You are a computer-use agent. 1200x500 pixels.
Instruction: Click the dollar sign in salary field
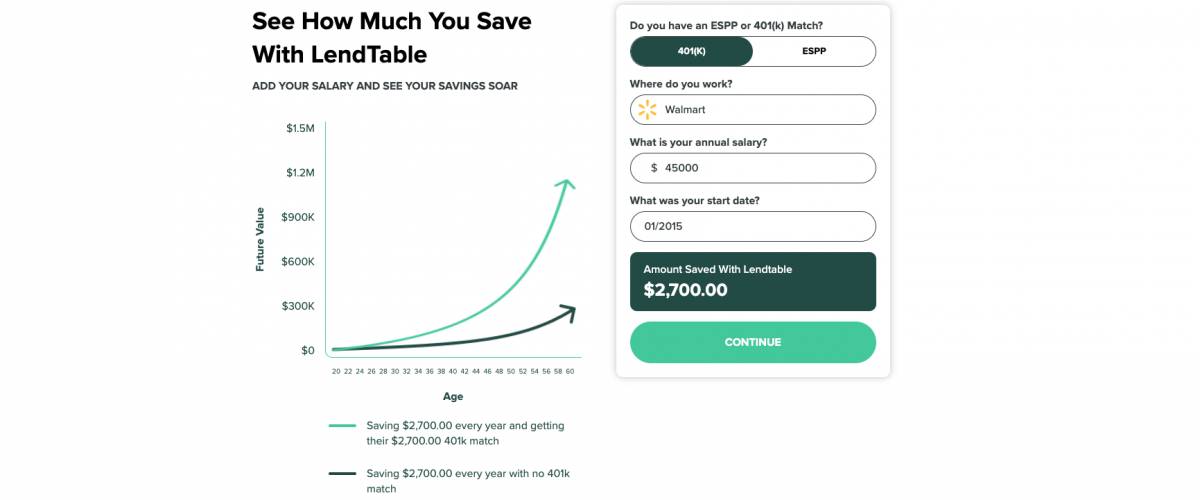click(x=654, y=168)
